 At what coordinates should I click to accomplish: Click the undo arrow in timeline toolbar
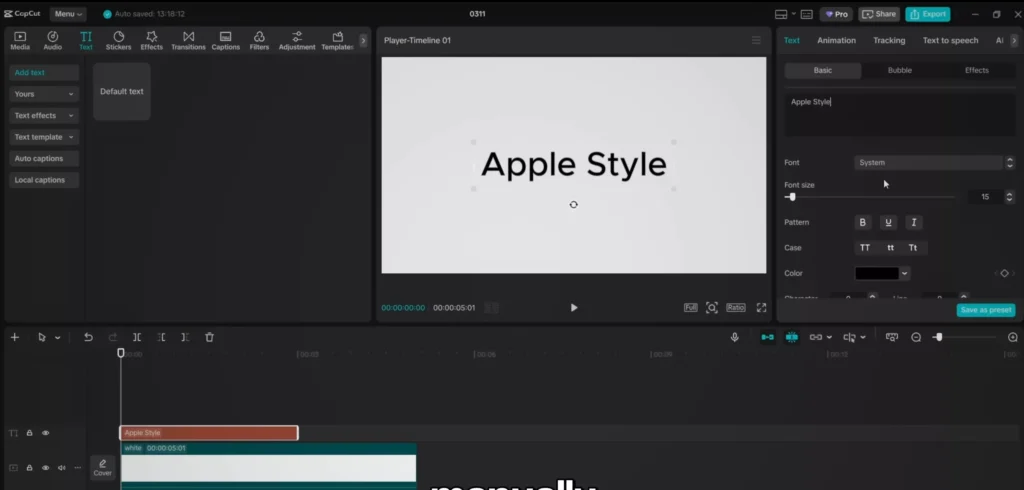[x=88, y=337]
